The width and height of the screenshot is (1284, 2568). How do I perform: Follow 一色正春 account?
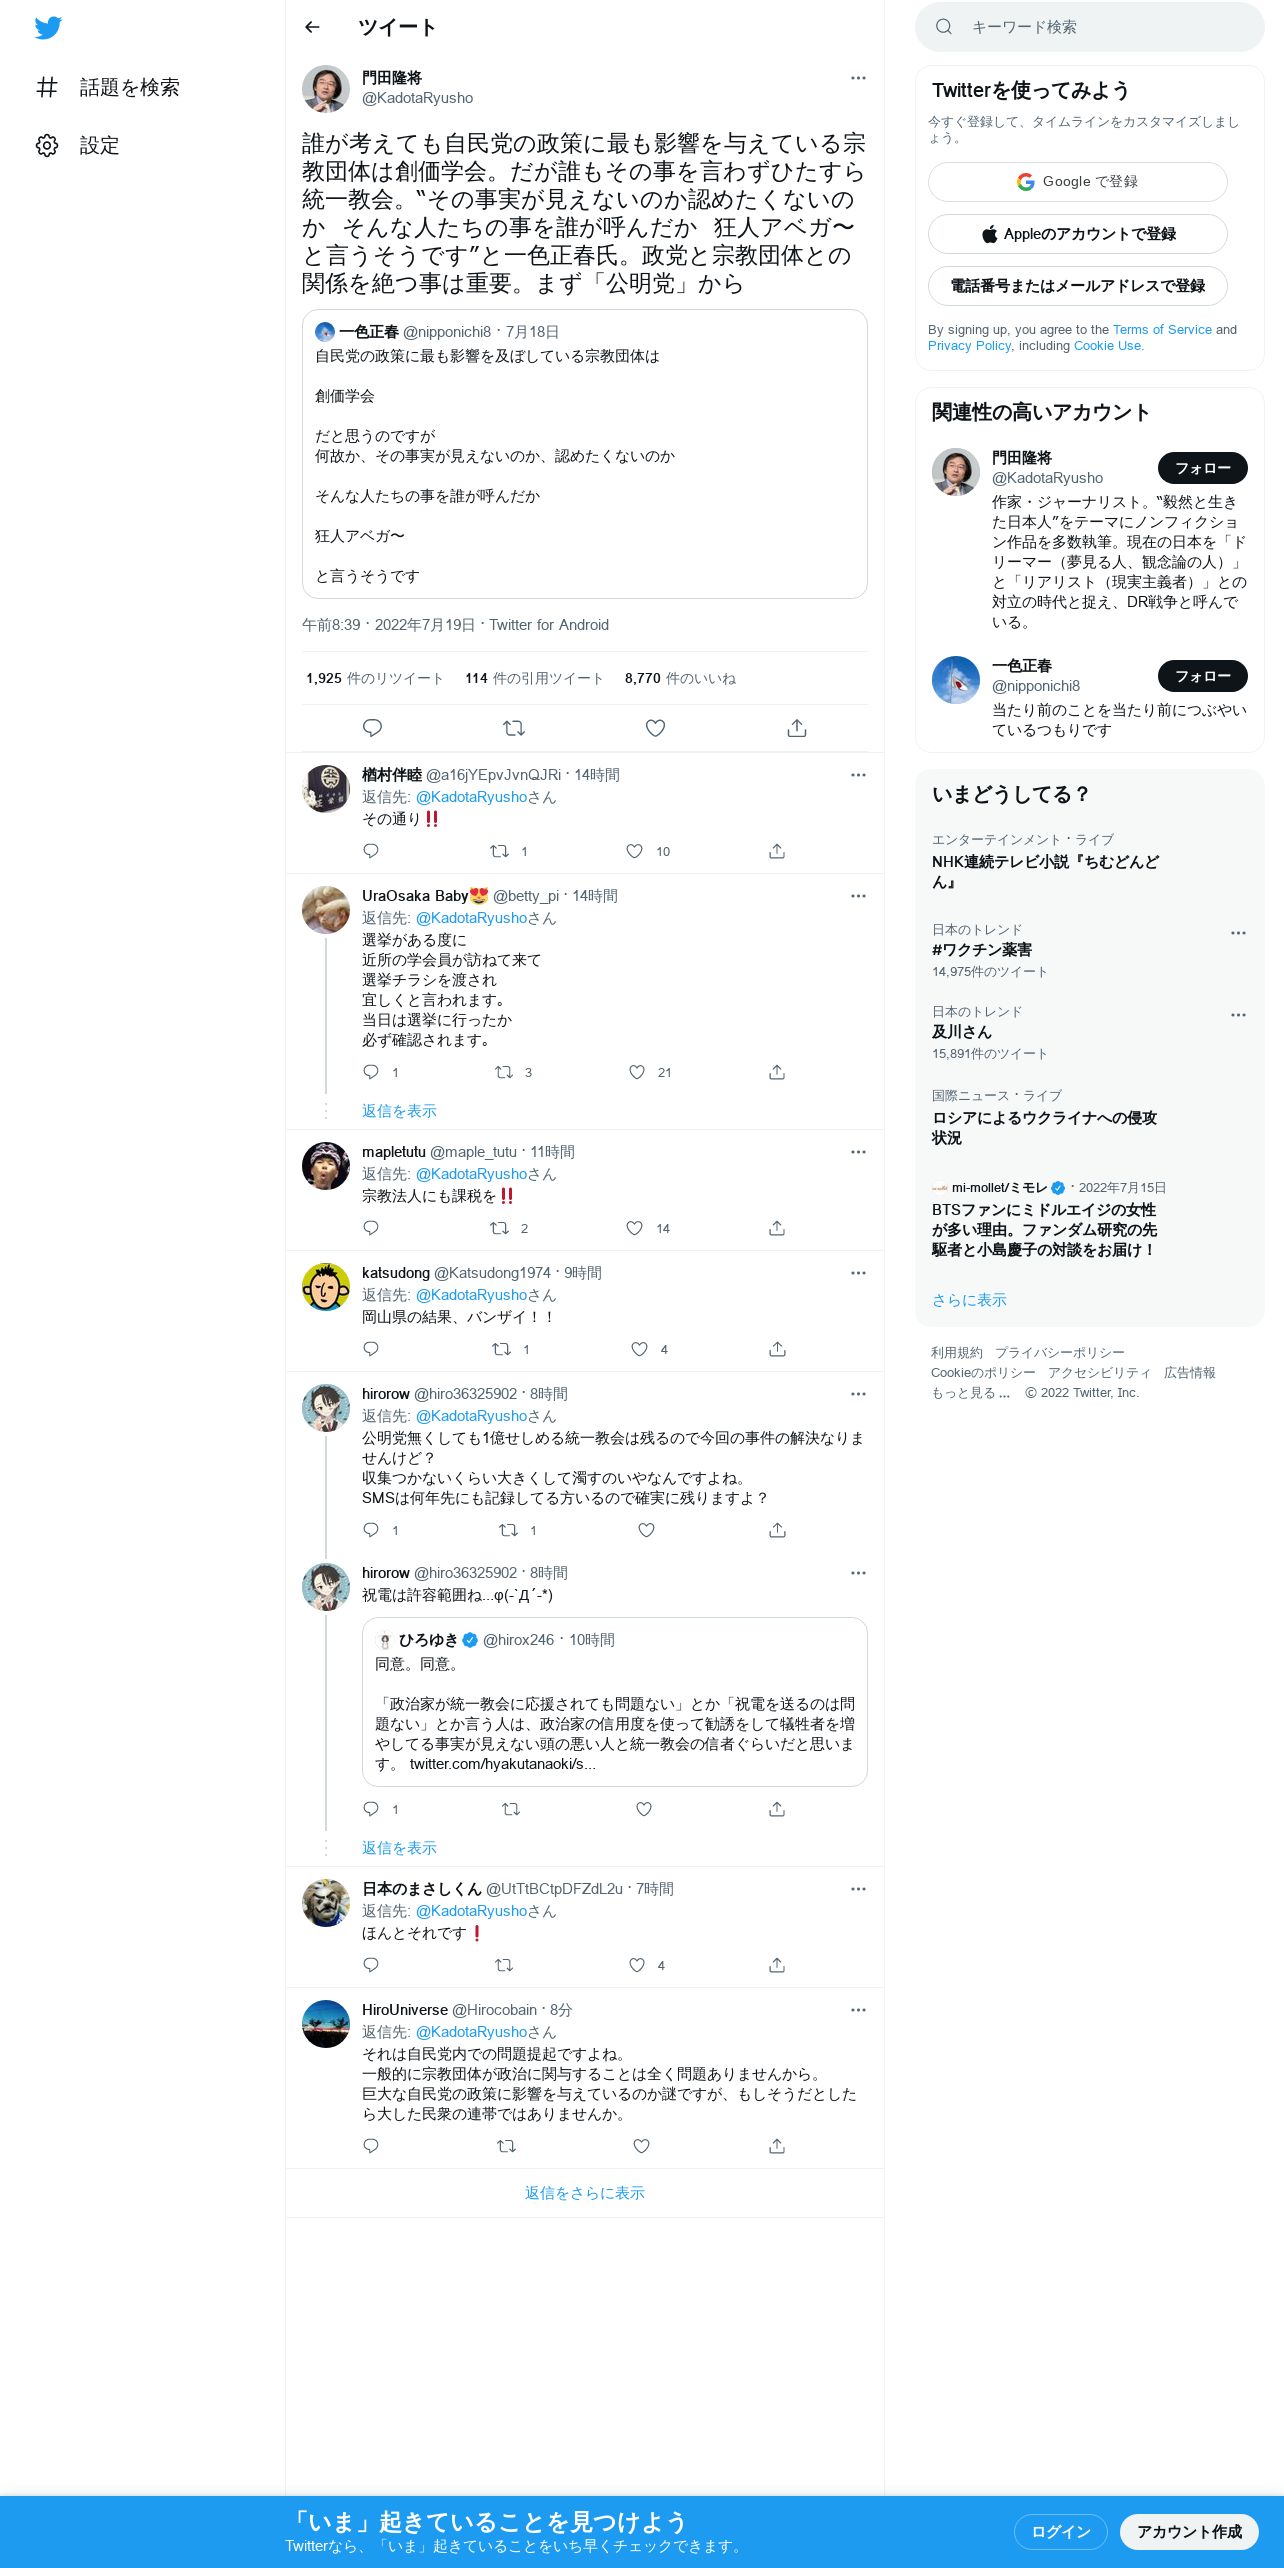point(1202,676)
